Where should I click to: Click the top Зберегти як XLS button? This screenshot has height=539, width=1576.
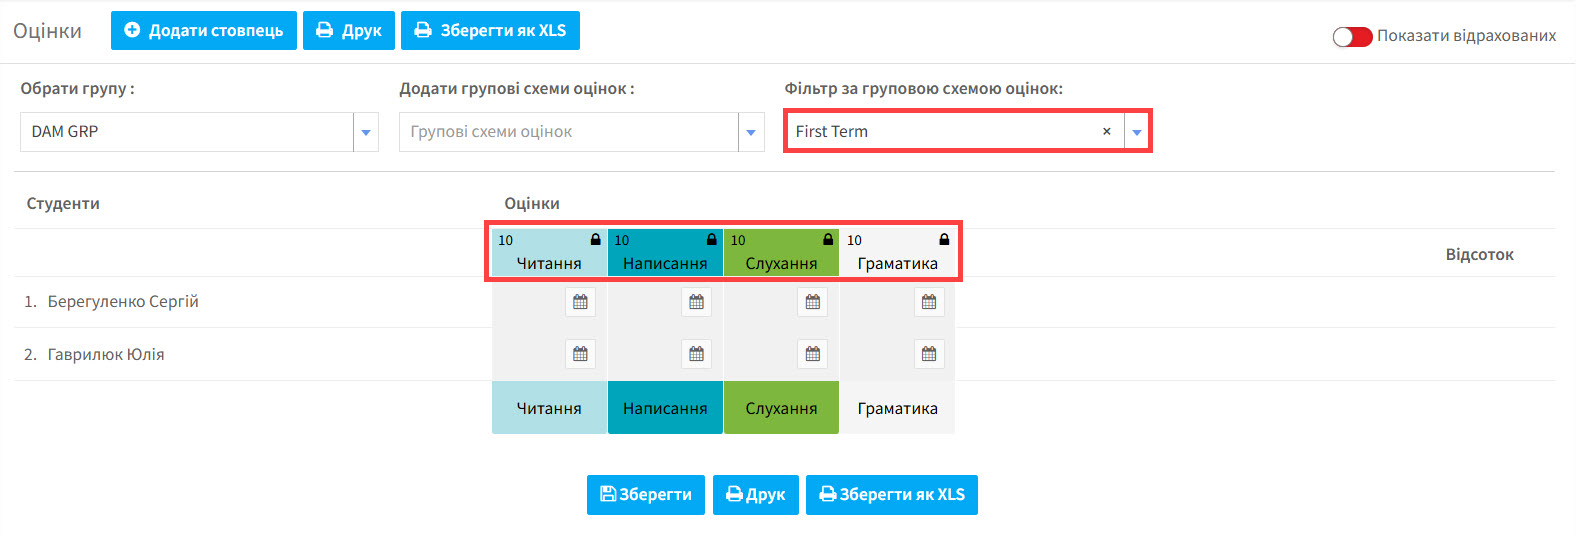491,30
